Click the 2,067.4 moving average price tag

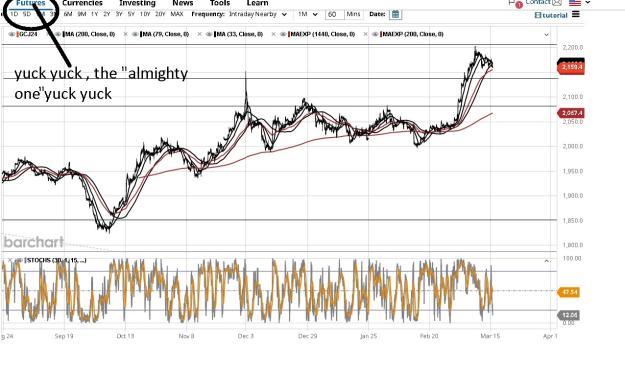(x=571, y=113)
